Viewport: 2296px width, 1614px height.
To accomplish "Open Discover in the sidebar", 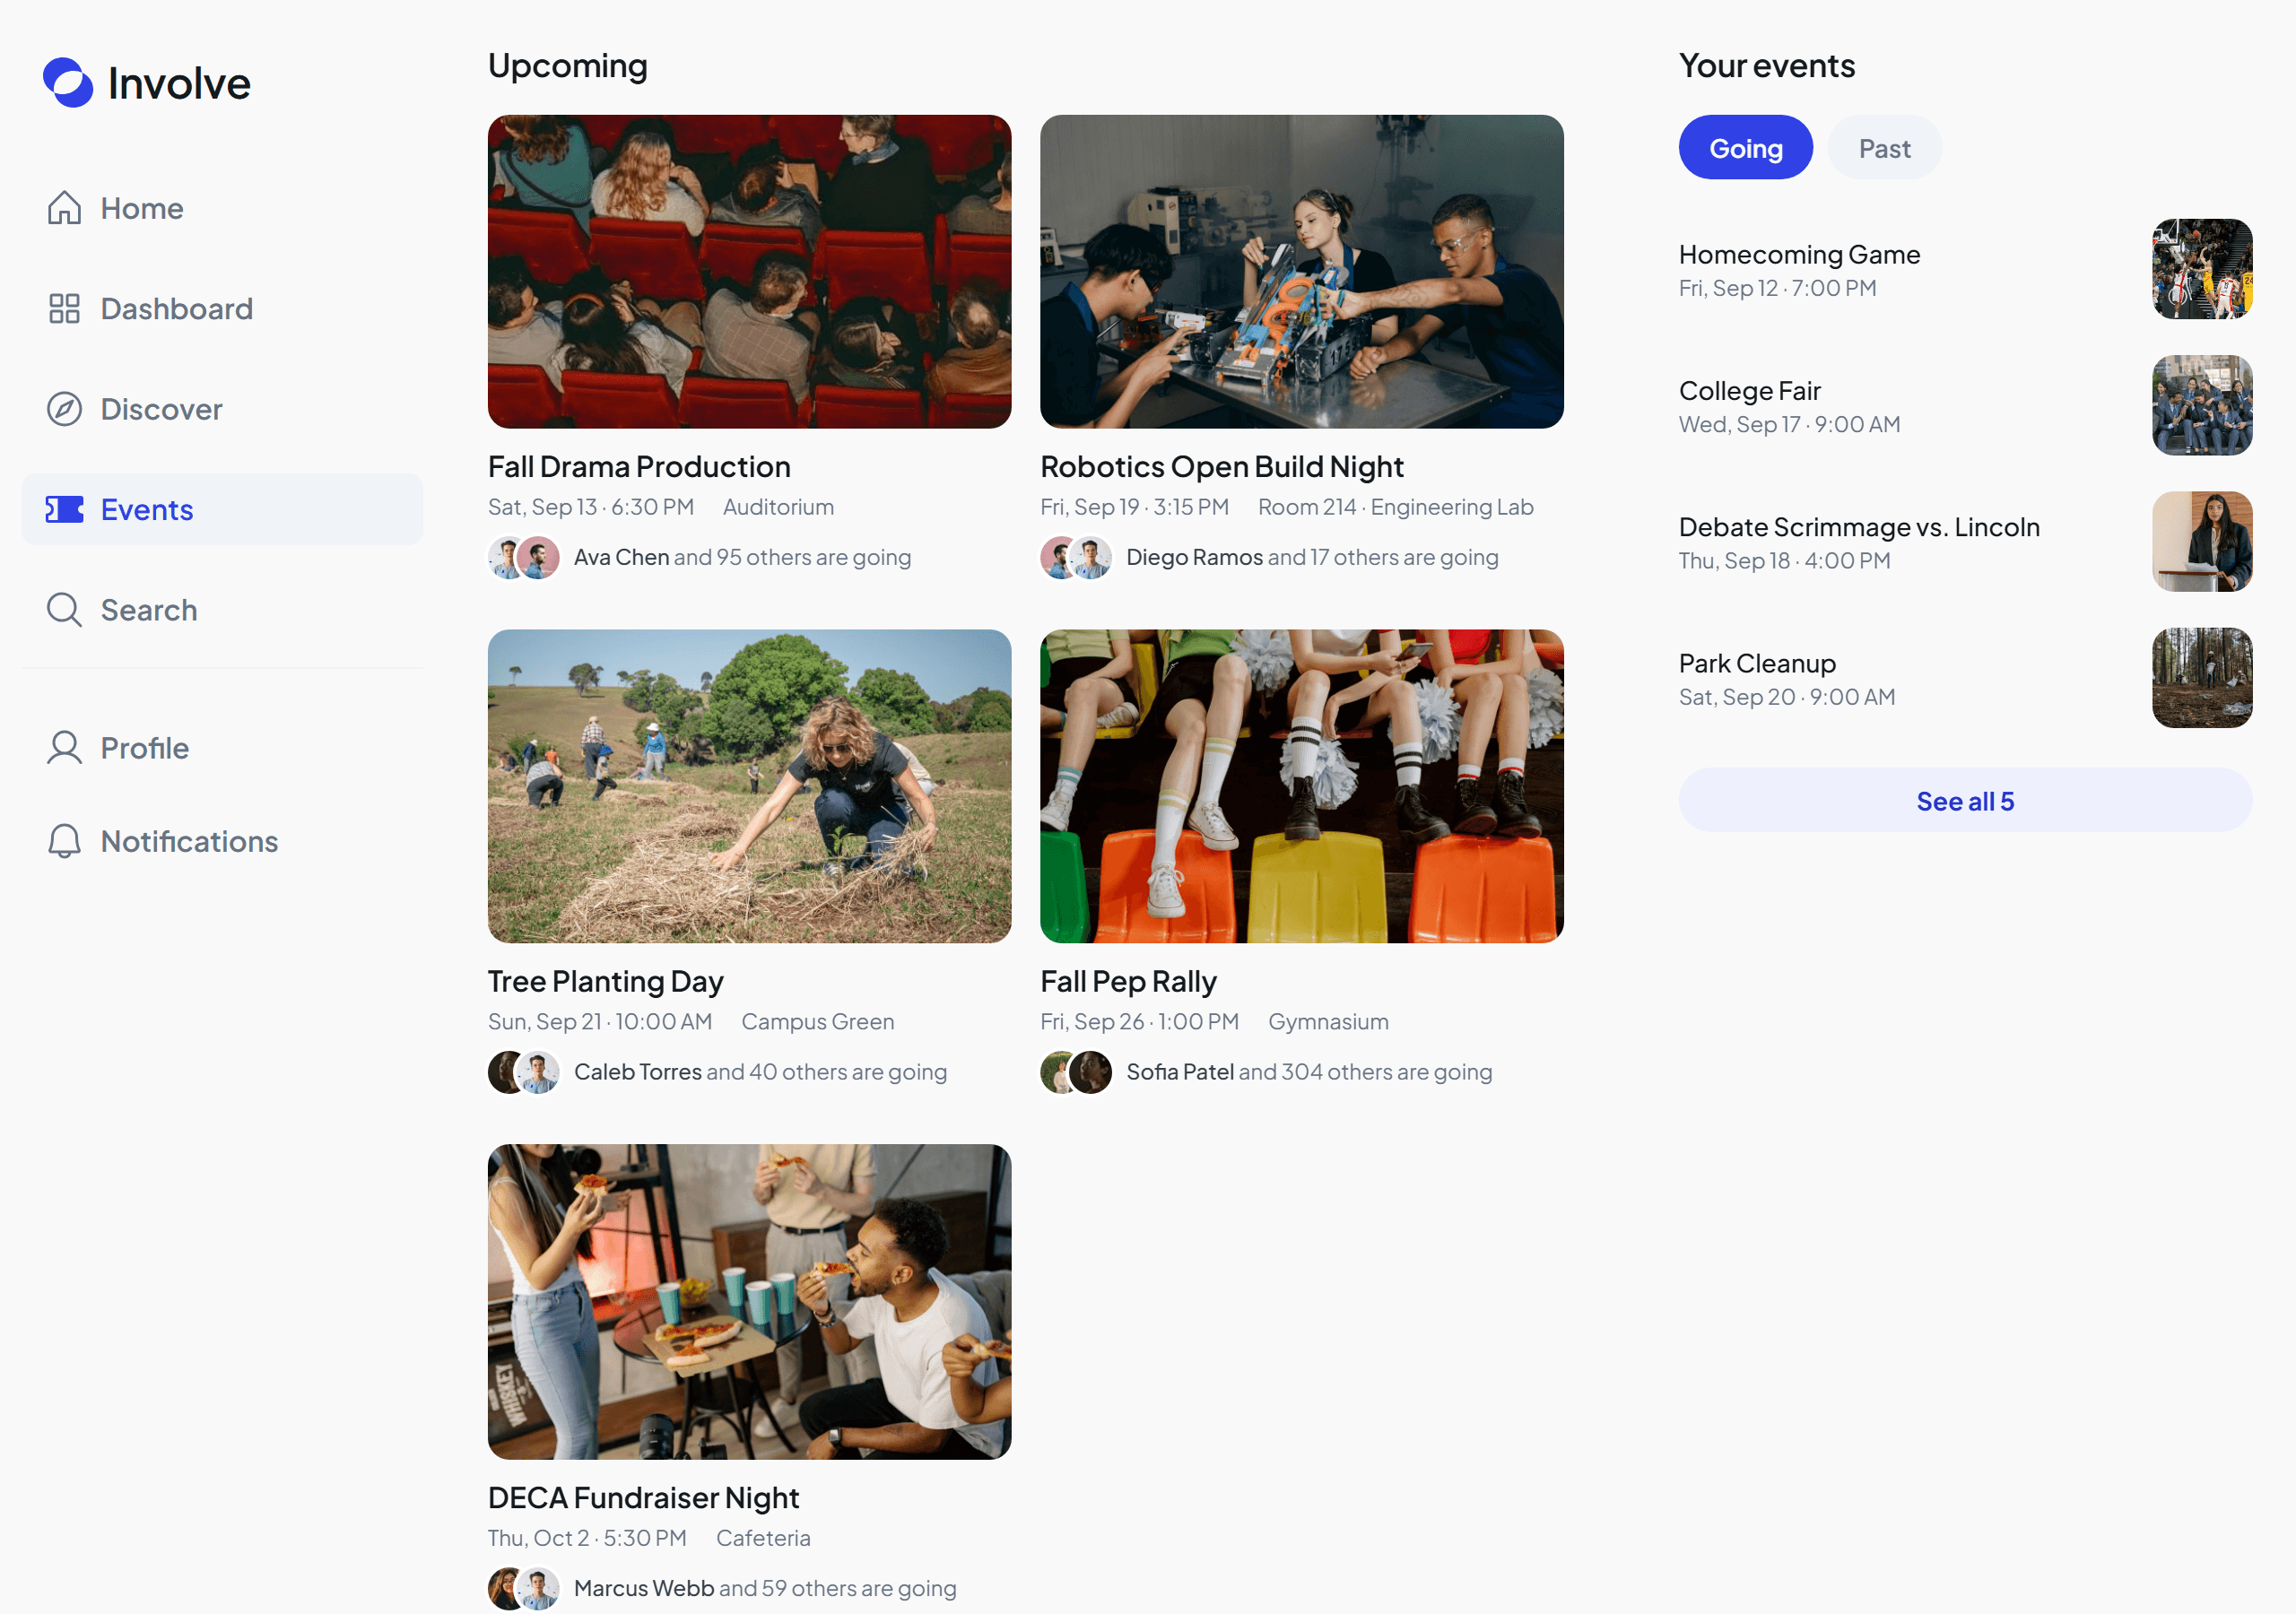I will point(222,409).
